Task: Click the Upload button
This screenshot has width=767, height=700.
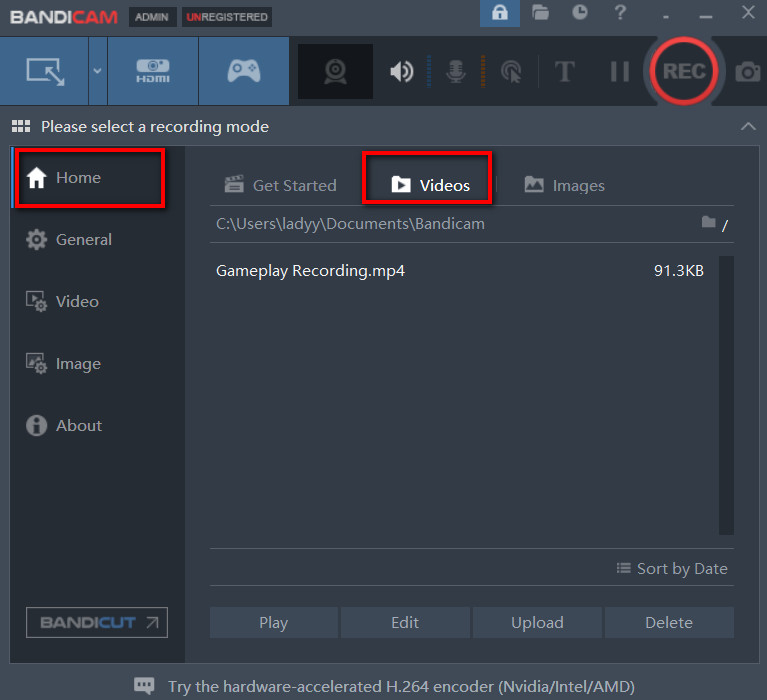Action: (537, 622)
